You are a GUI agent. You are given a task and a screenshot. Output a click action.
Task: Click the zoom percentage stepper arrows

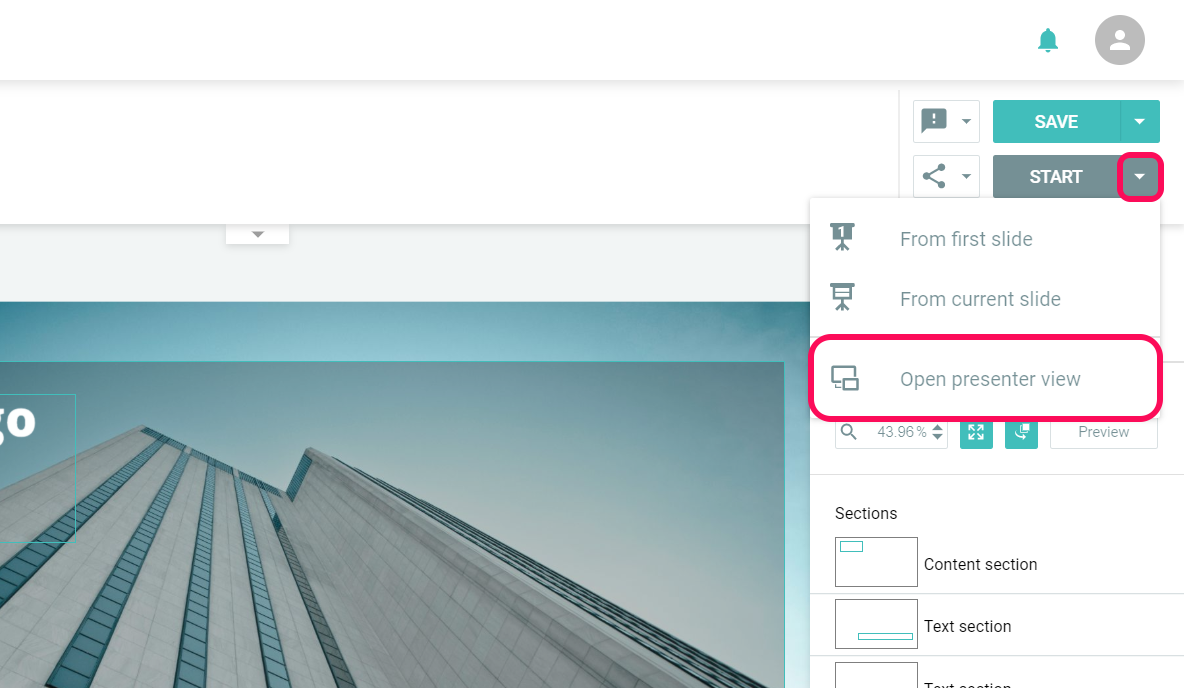point(937,432)
